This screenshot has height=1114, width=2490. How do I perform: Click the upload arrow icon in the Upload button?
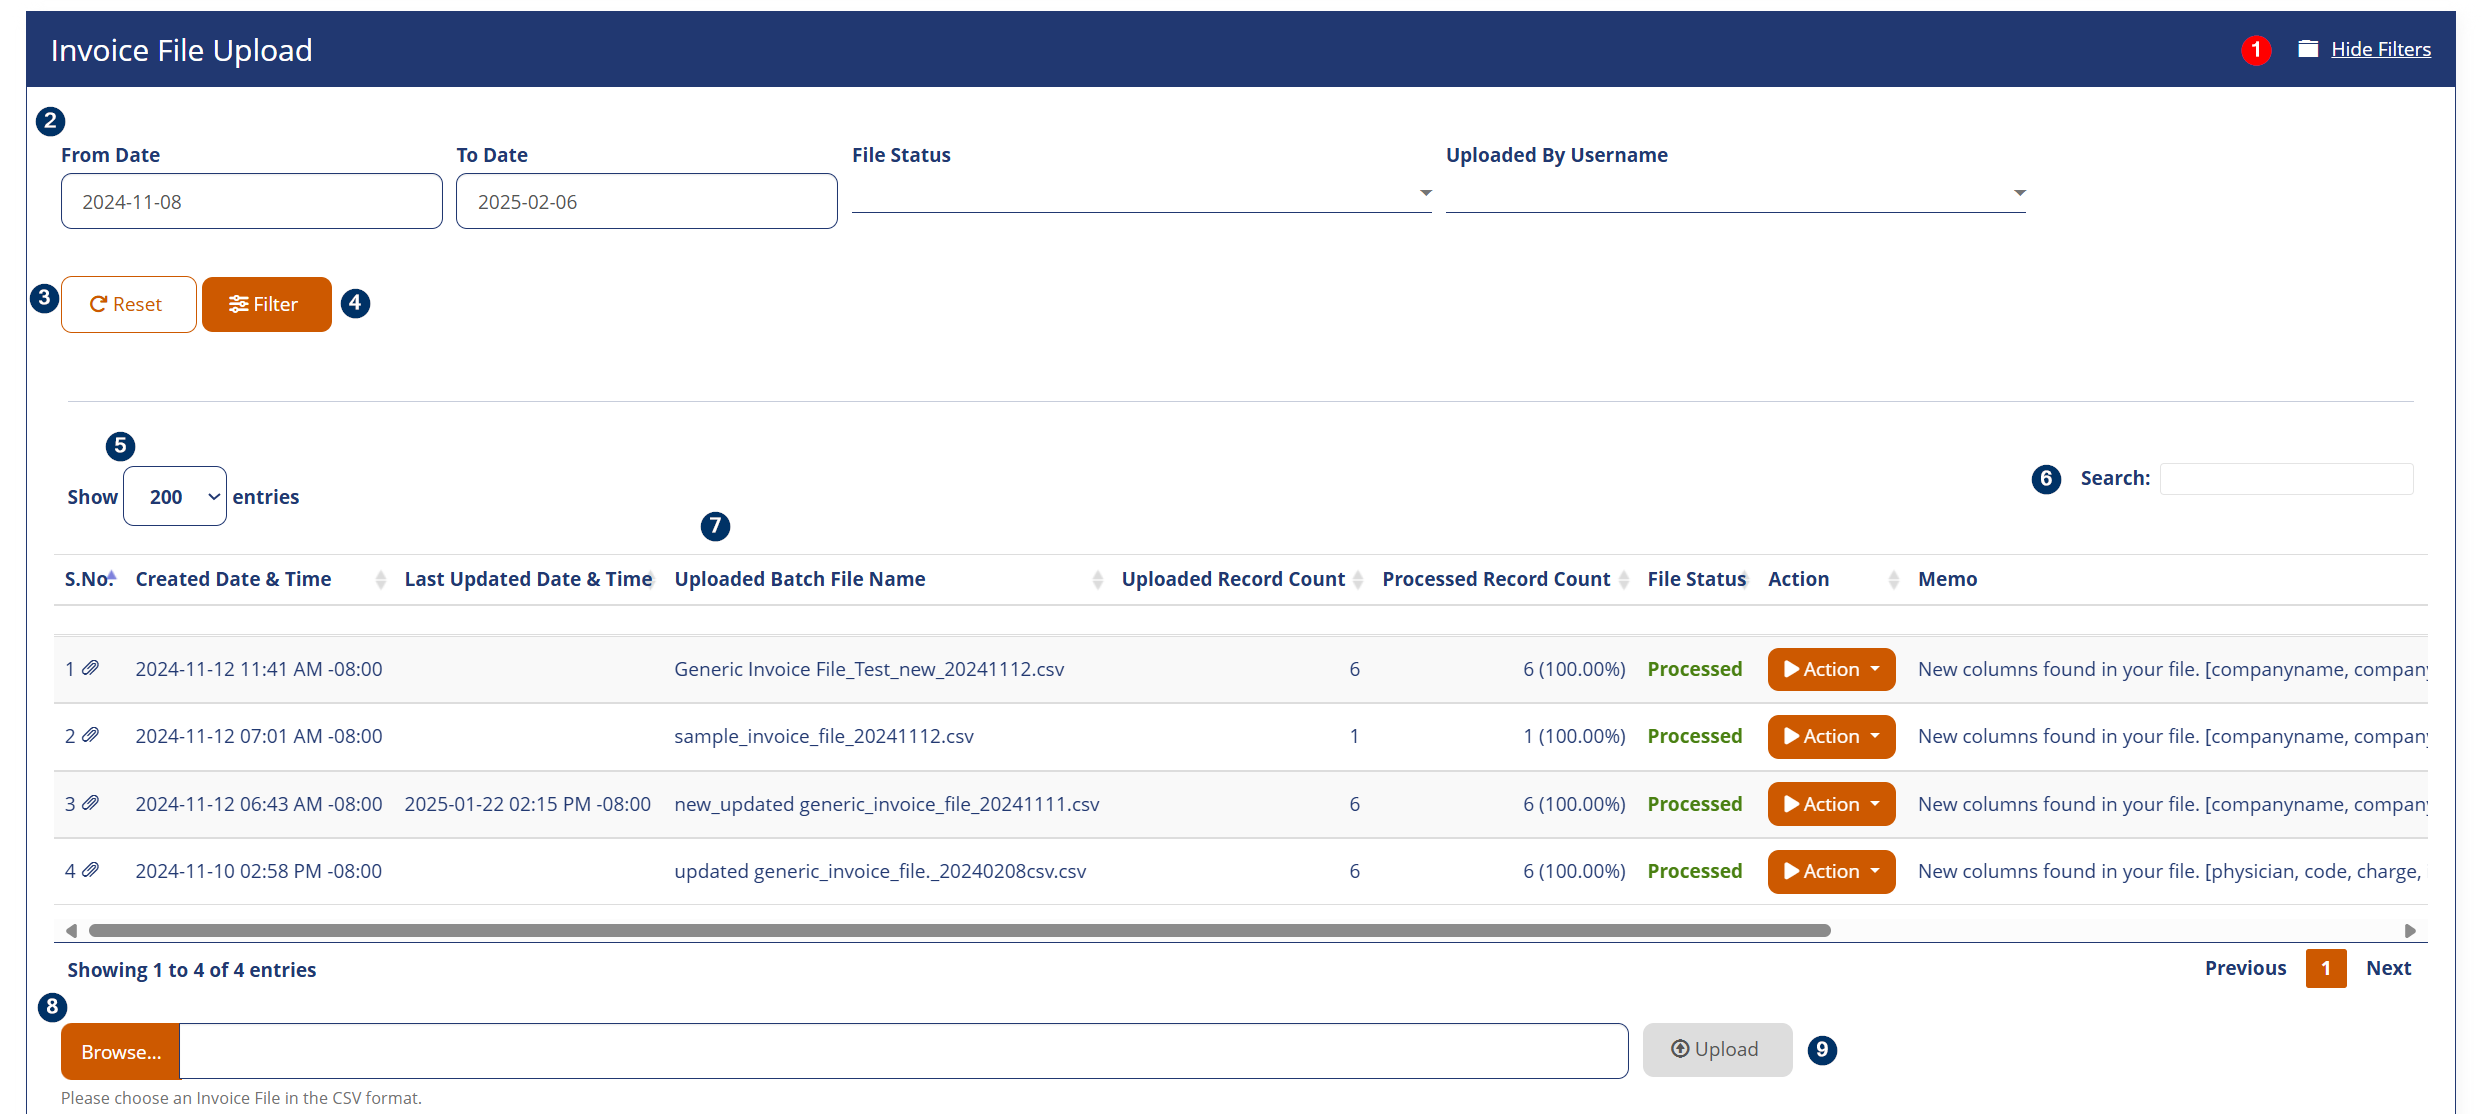[x=1681, y=1049]
